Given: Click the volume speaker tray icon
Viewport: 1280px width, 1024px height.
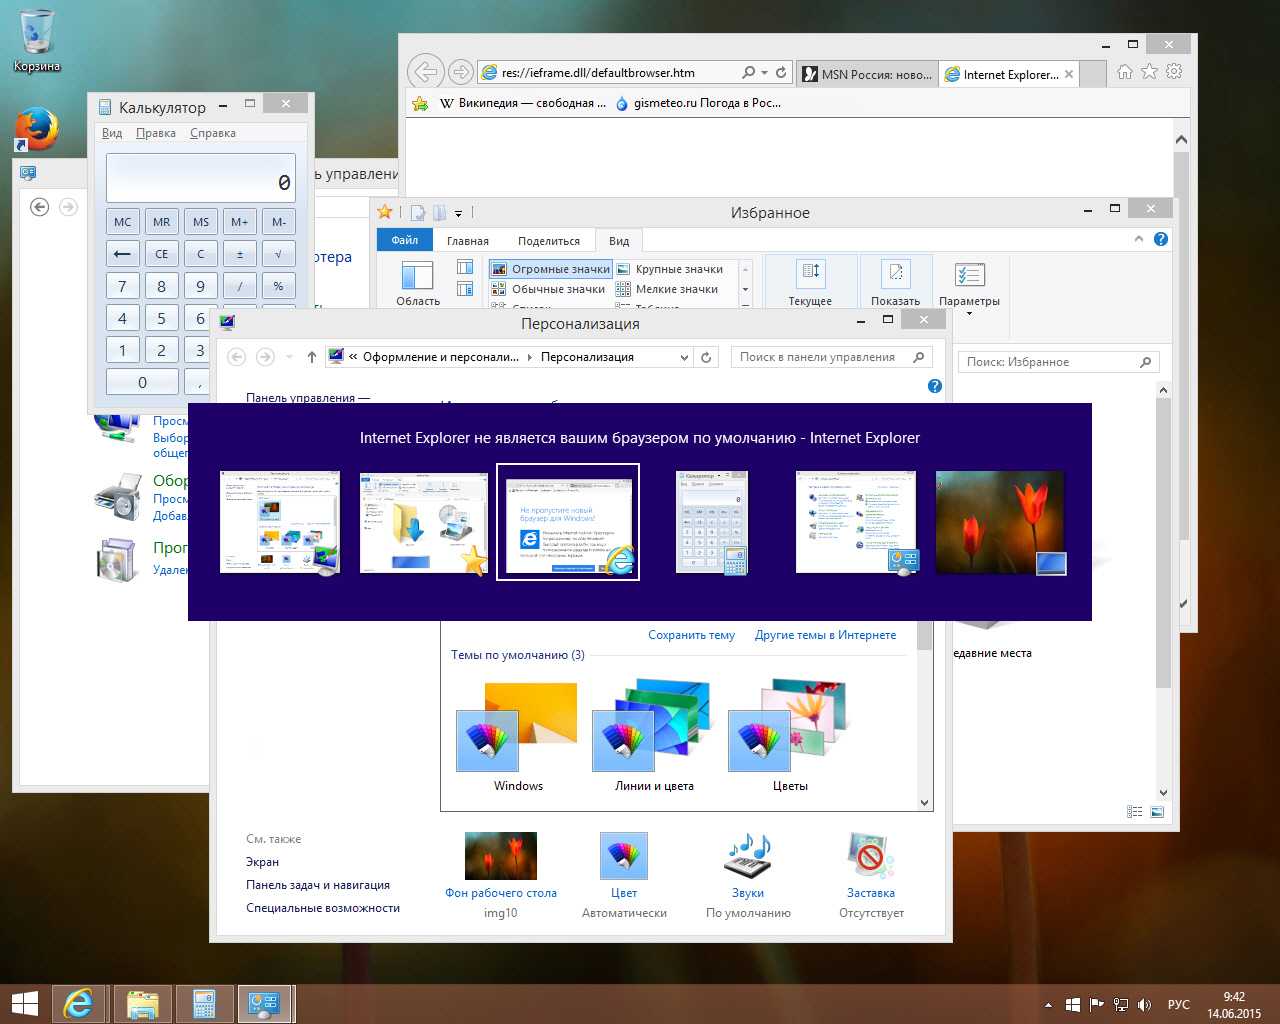Looking at the screenshot, I should pos(1145,1004).
